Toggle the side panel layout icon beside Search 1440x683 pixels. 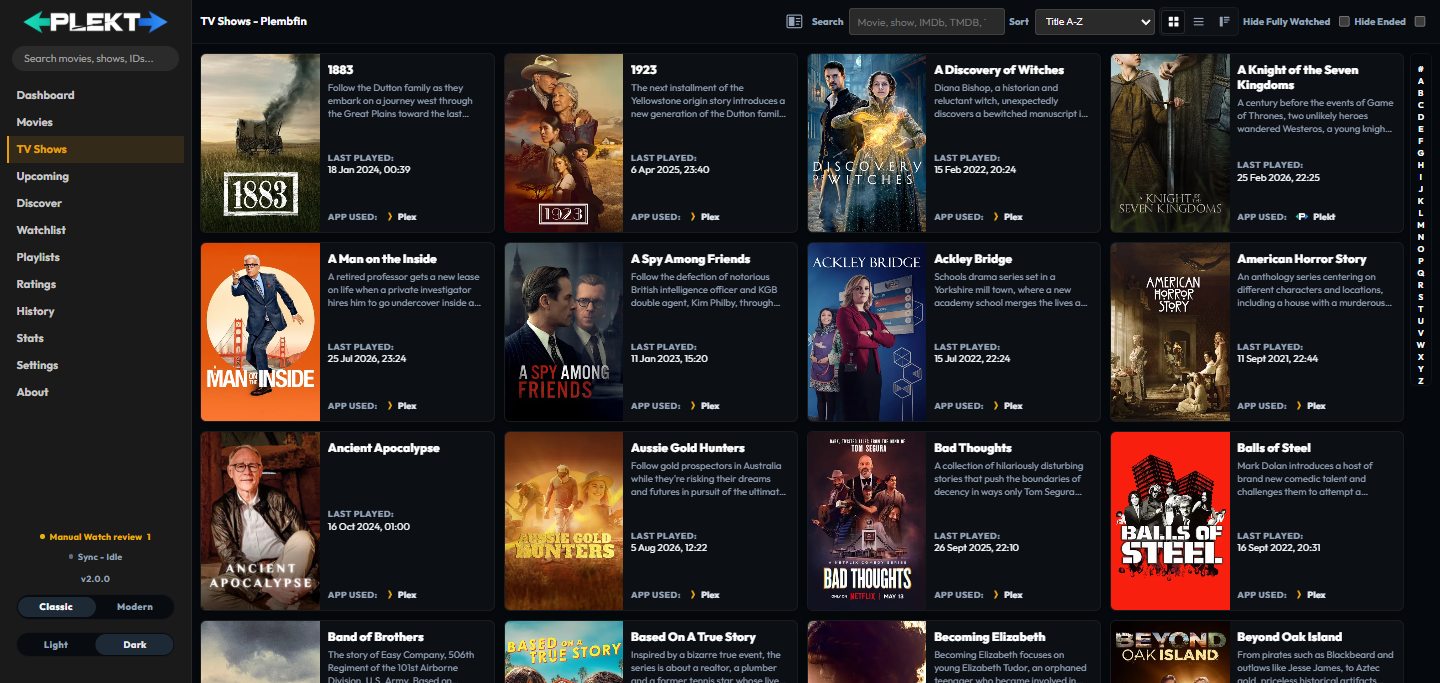coord(795,21)
